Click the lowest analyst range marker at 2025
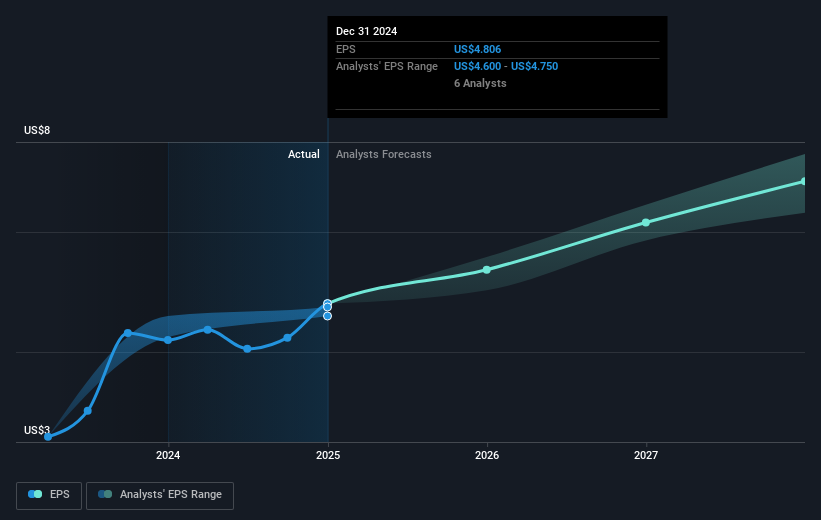 click(x=327, y=316)
